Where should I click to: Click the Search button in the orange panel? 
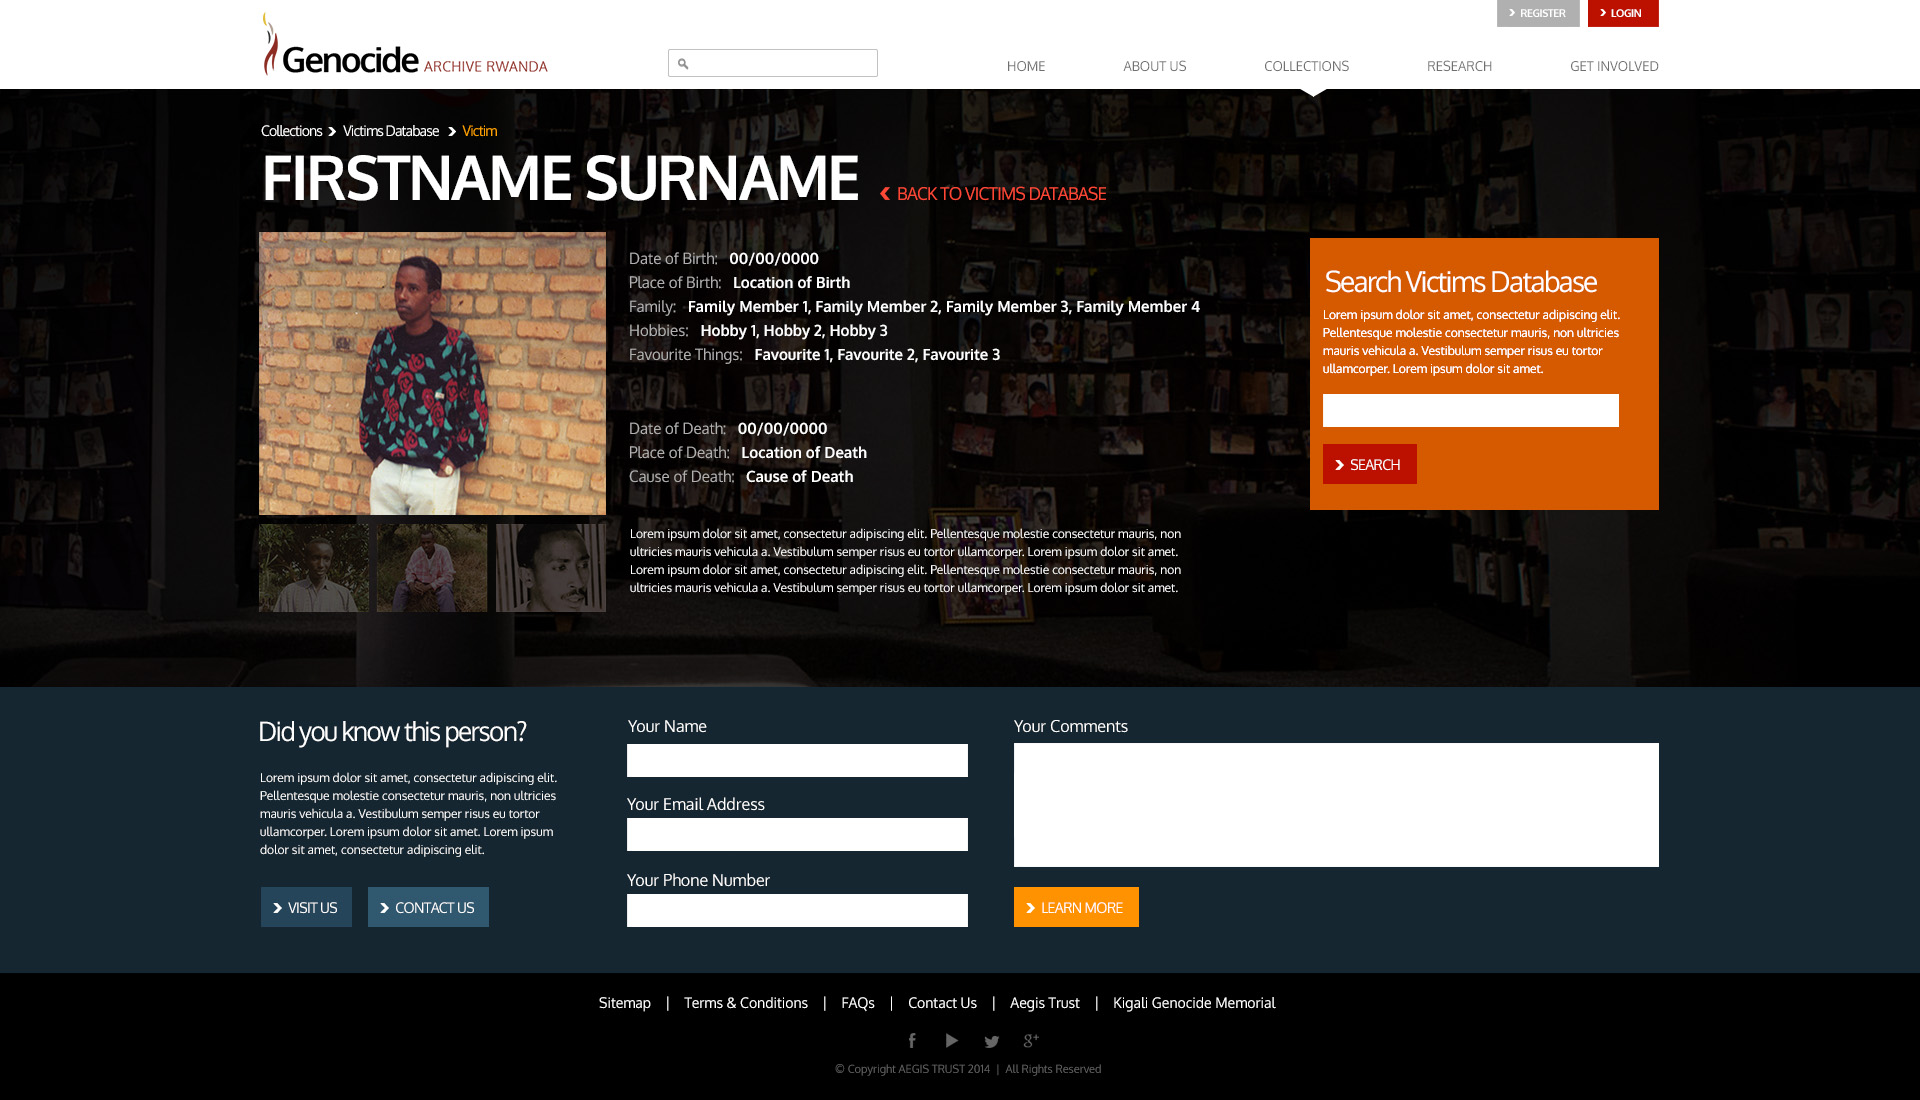pyautogui.click(x=1369, y=464)
